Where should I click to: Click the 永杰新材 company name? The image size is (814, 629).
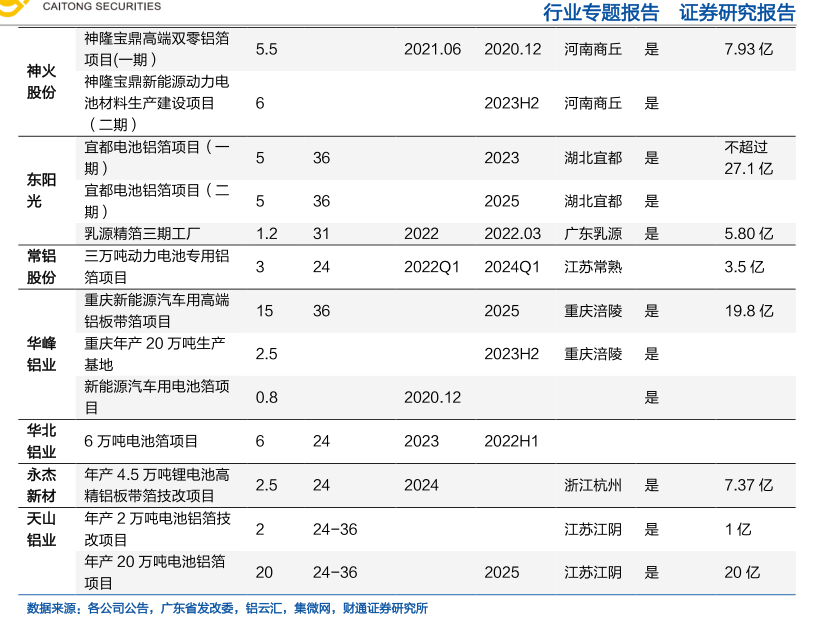[x=41, y=485]
